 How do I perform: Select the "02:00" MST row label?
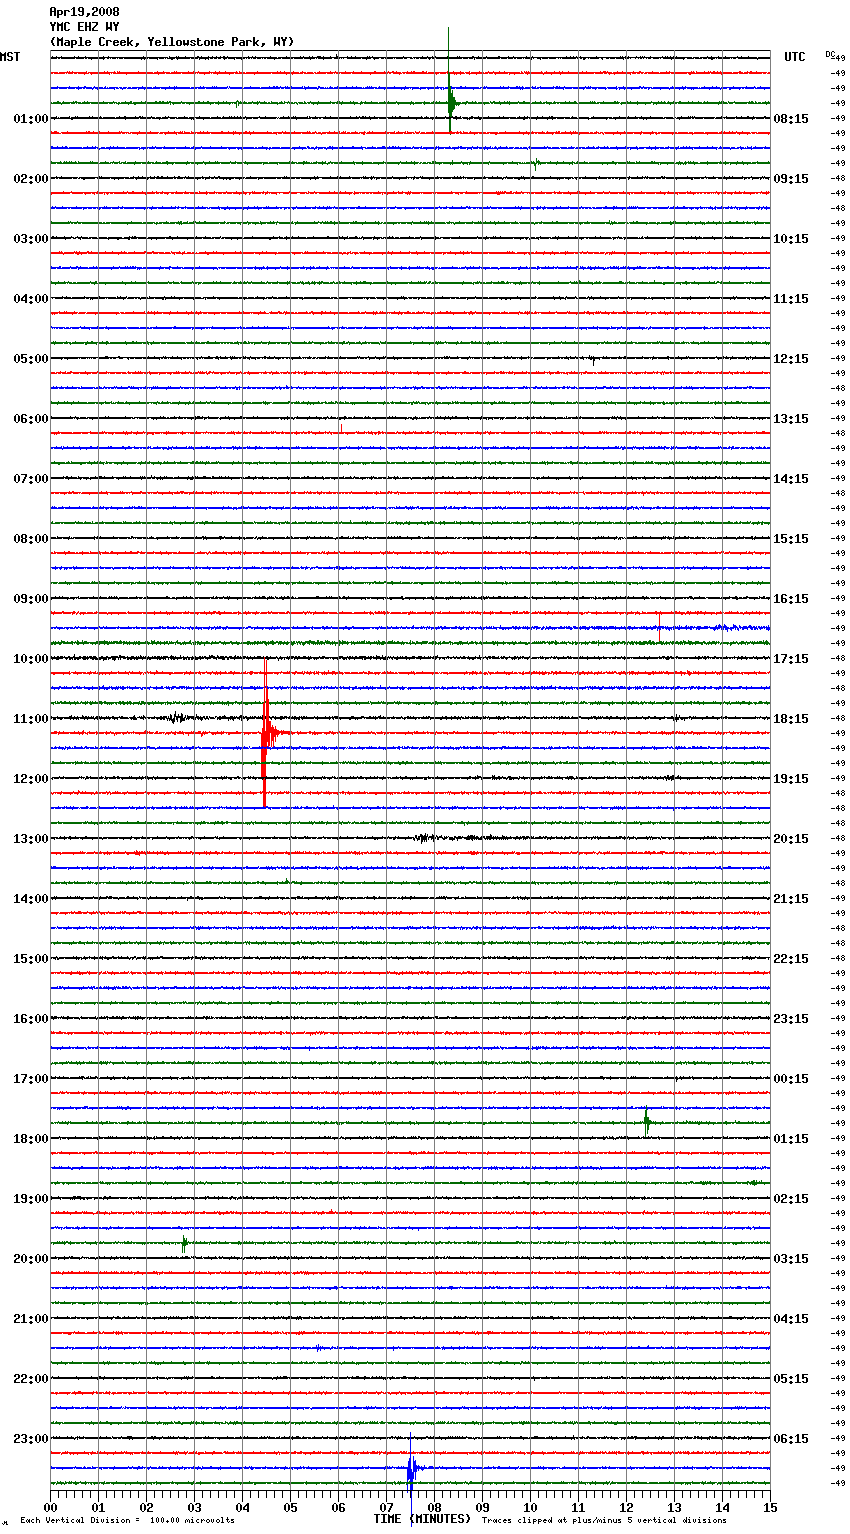tap(30, 179)
